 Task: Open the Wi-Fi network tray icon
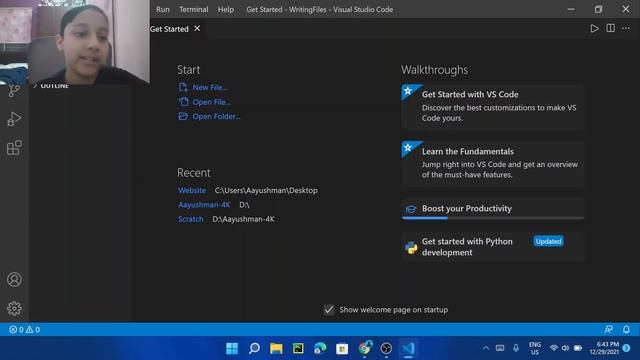pyautogui.click(x=553, y=348)
